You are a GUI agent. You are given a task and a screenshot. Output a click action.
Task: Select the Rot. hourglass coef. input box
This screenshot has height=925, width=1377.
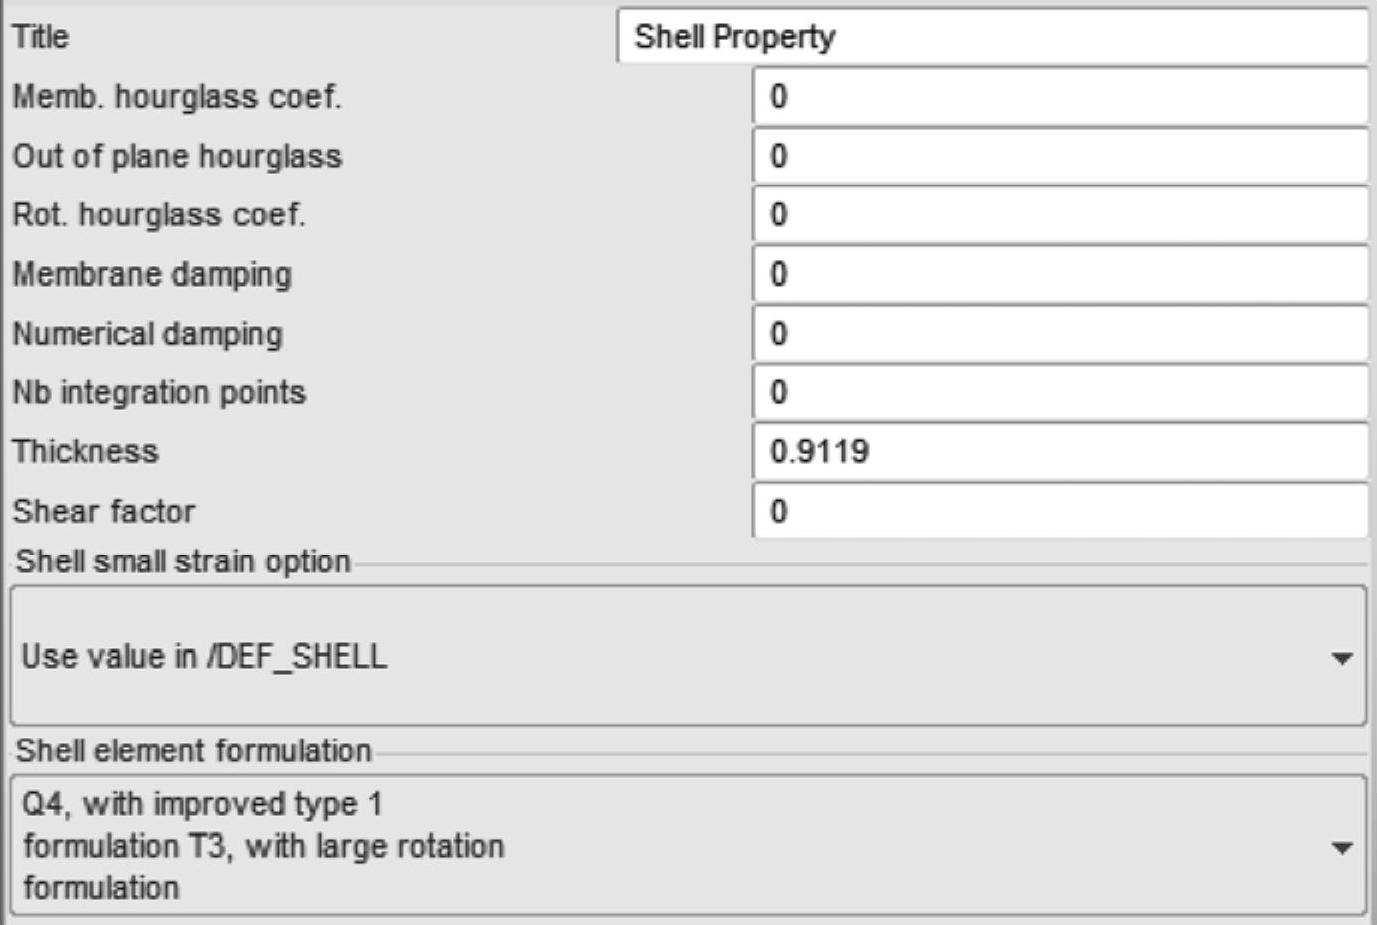(x=1058, y=215)
